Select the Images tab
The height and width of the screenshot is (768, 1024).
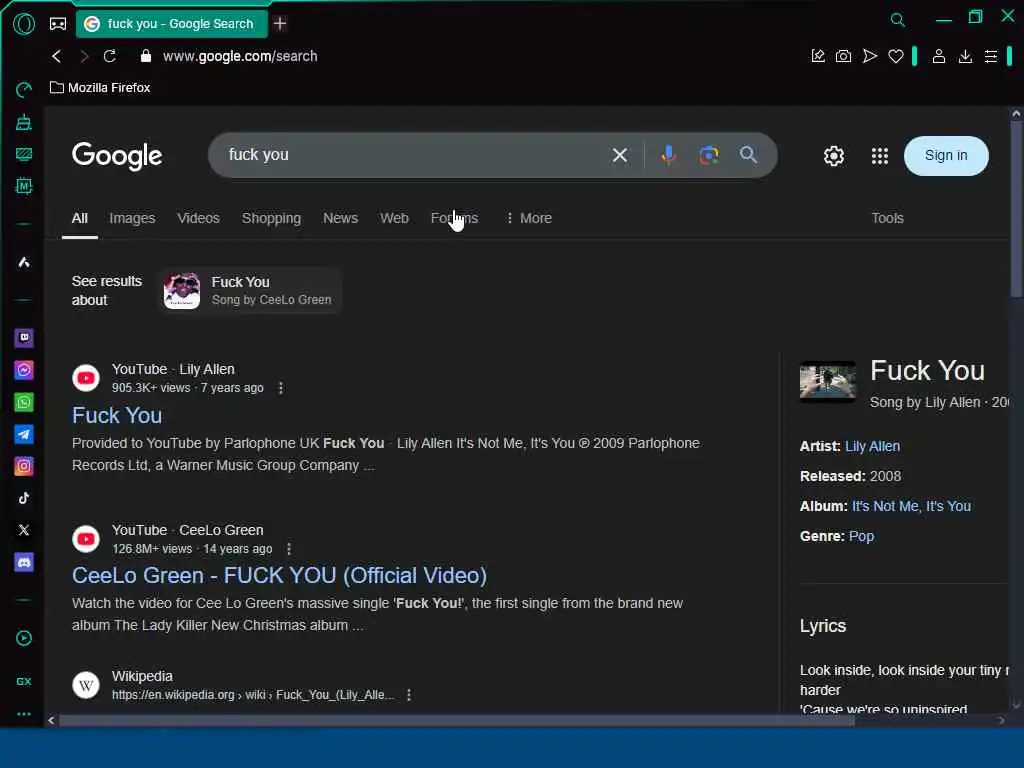pyautogui.click(x=132, y=218)
